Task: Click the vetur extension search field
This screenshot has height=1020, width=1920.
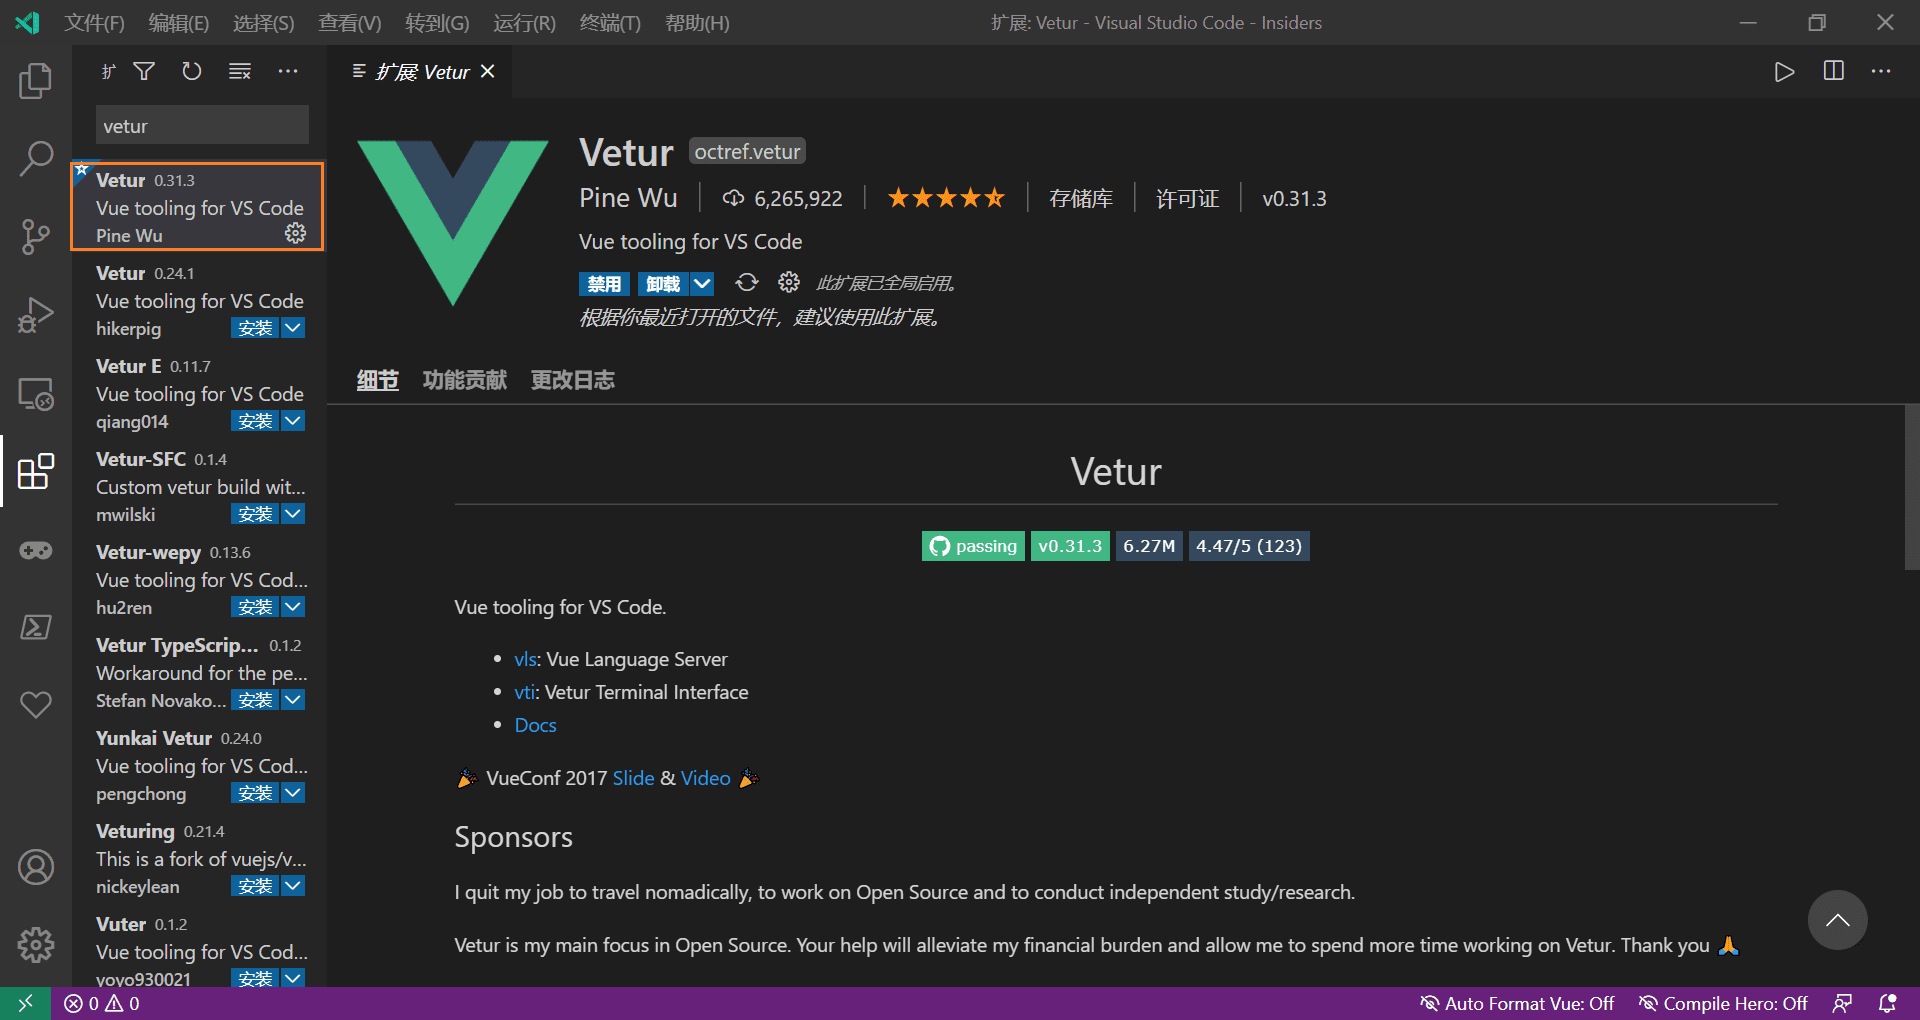Action: pos(202,126)
